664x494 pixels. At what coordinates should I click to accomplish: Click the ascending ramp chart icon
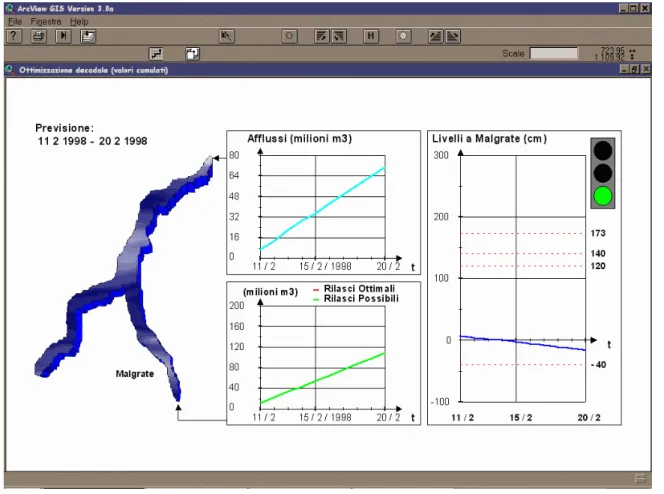click(436, 36)
